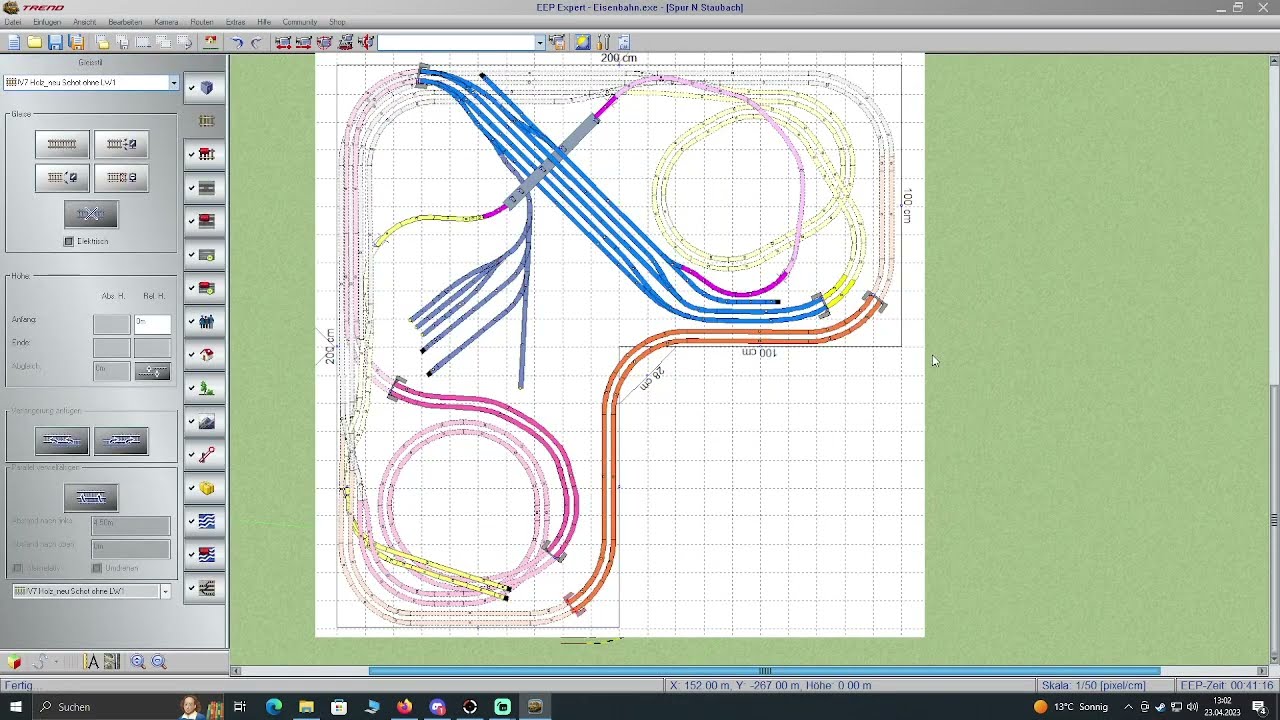Select the railway track editor layer icon

pos(207,121)
